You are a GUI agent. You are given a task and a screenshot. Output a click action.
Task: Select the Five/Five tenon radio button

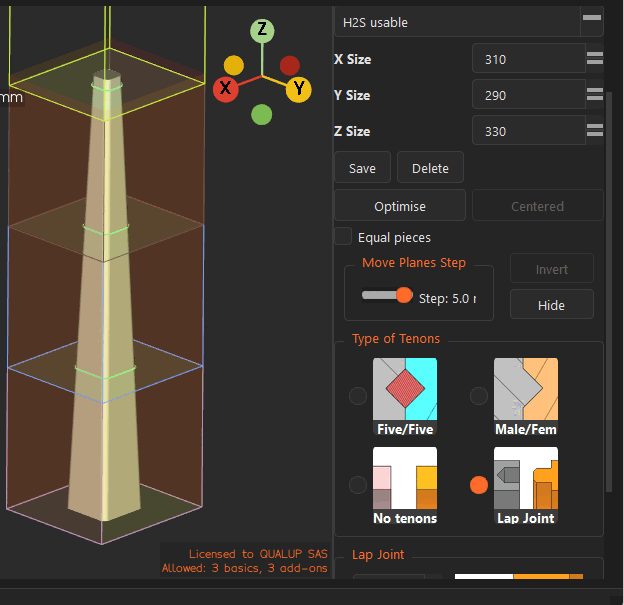[x=357, y=396]
